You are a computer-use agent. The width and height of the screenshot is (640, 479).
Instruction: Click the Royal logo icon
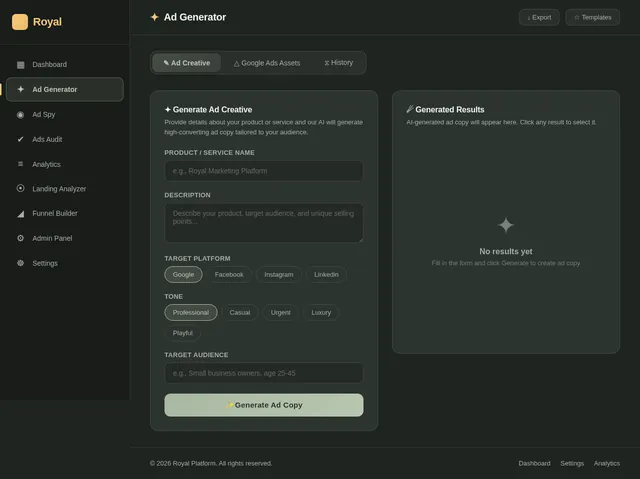20,22
